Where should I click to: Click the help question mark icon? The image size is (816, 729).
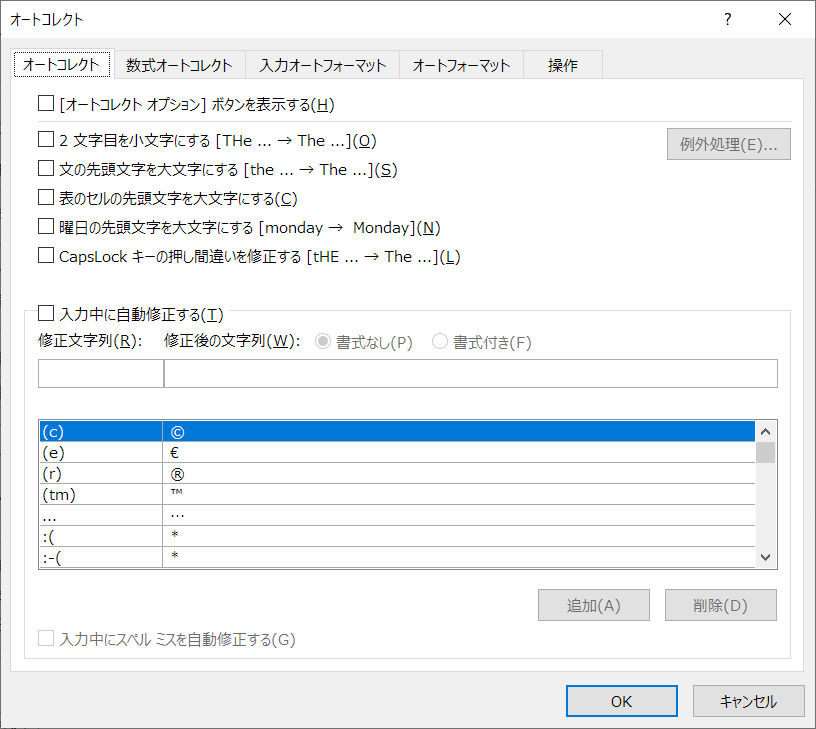click(x=728, y=19)
